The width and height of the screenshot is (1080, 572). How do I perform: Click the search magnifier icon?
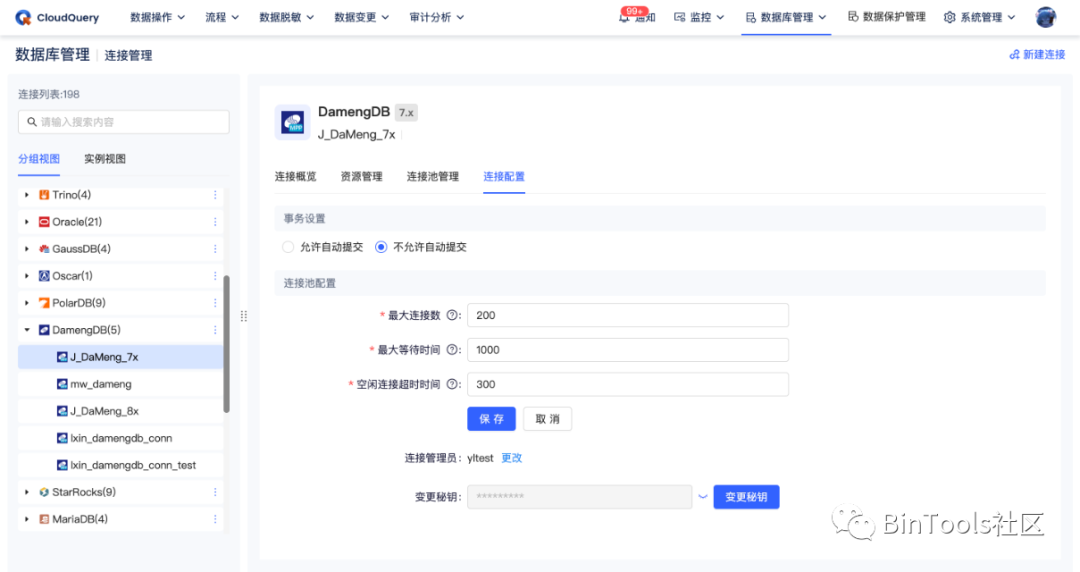point(32,122)
